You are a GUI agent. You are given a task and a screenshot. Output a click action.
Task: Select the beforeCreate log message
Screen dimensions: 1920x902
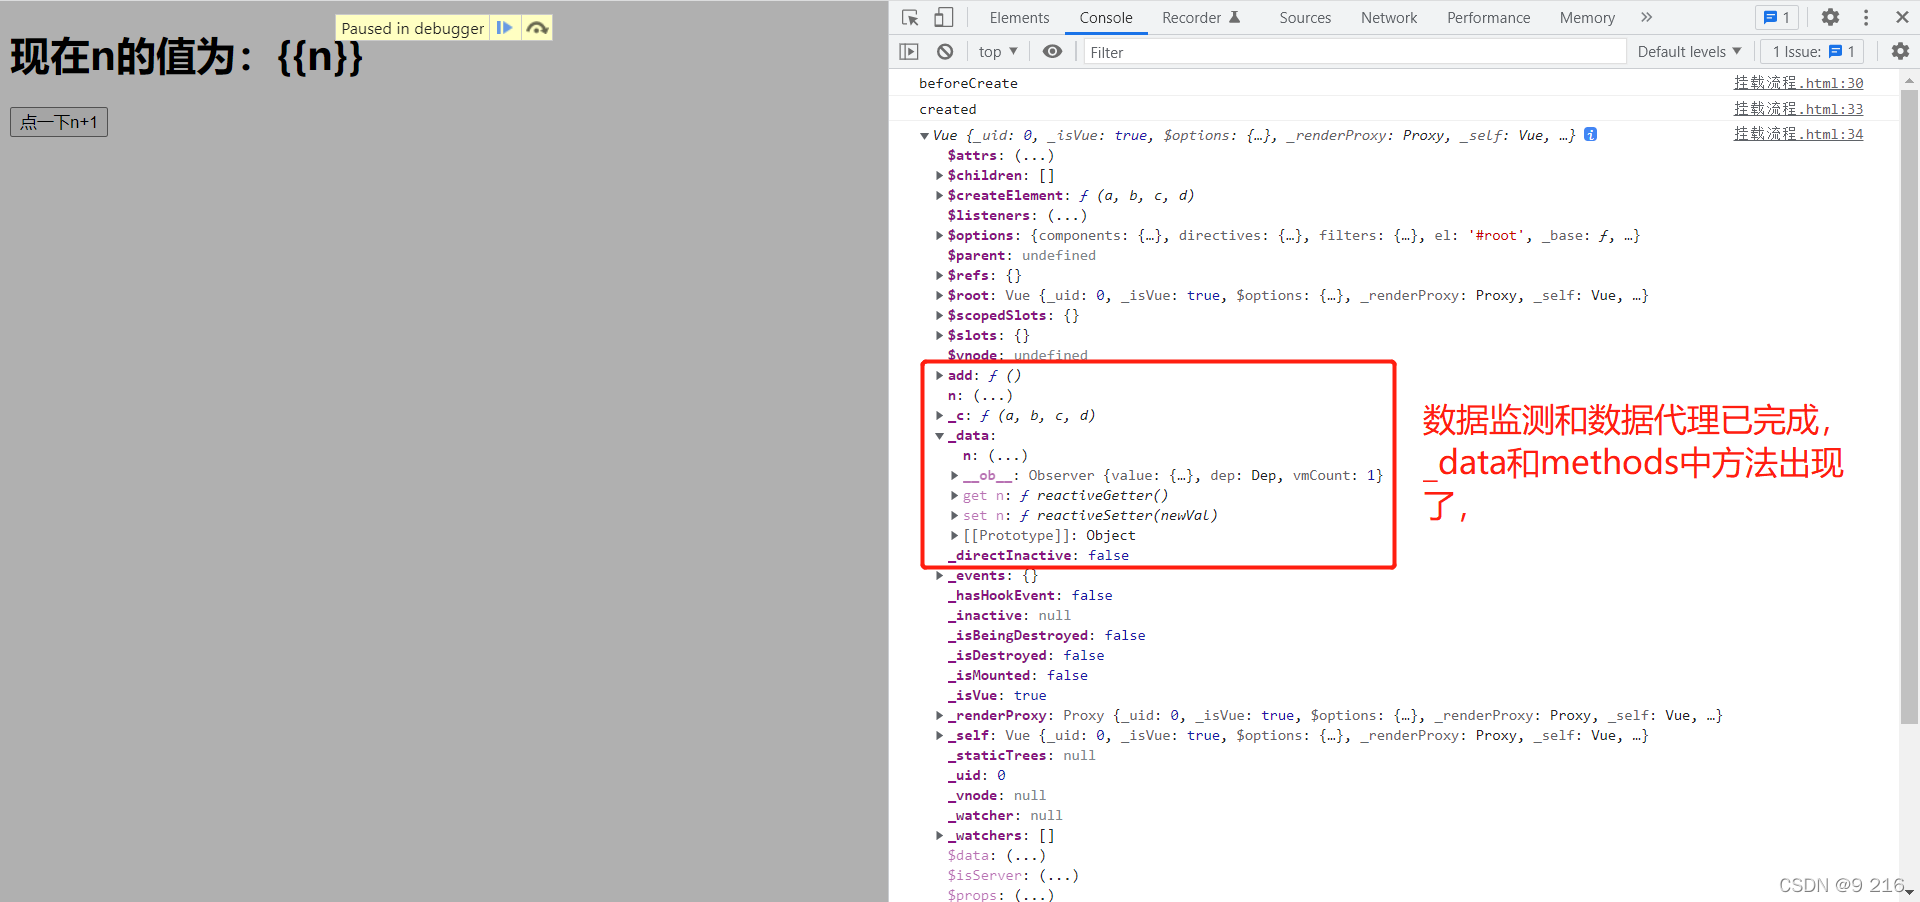pos(968,83)
